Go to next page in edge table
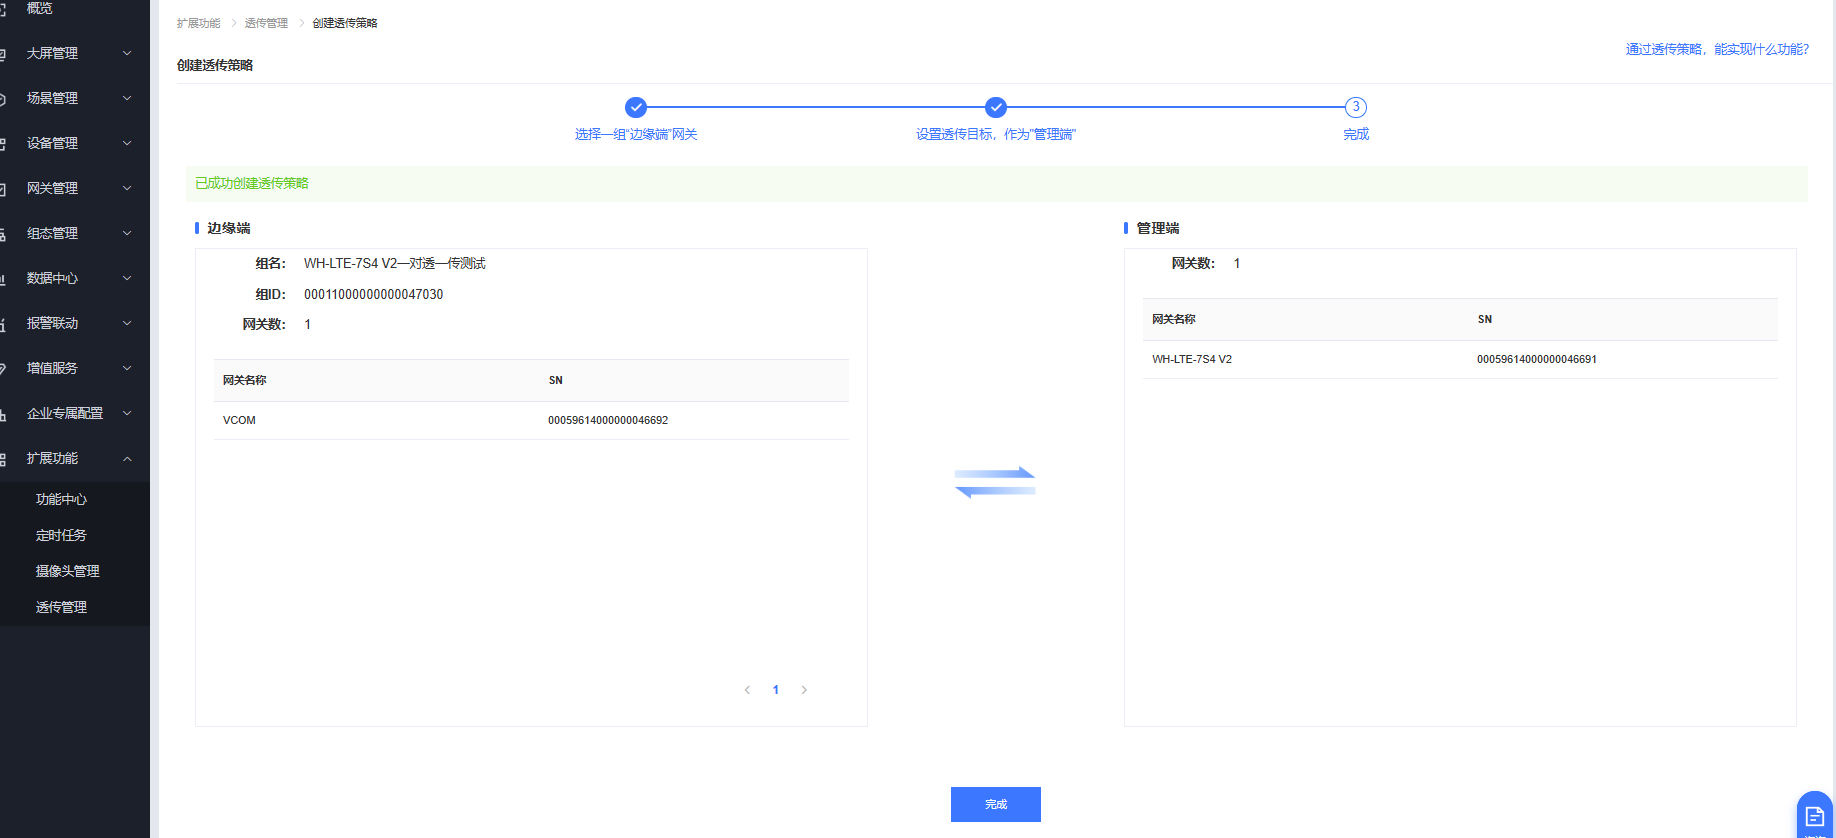 804,690
